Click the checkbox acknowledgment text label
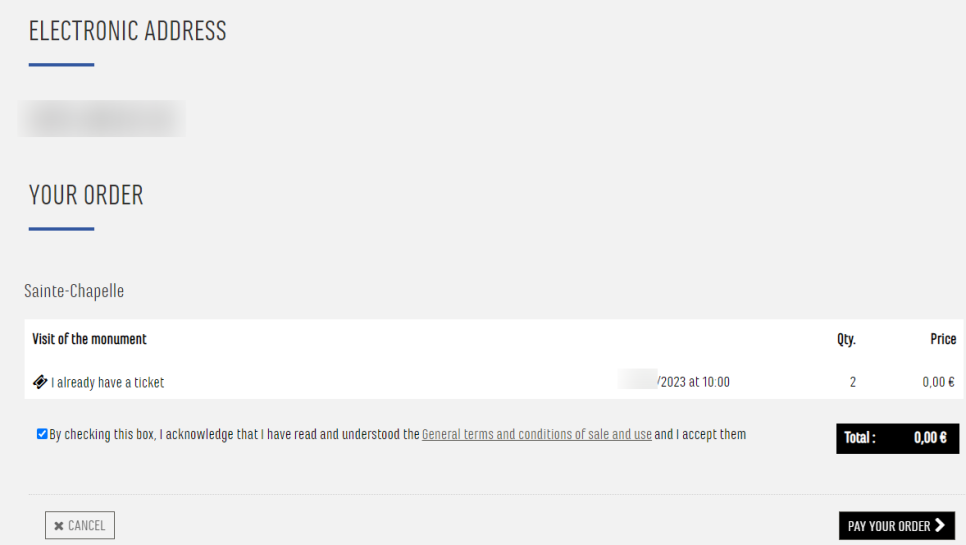 point(397,434)
